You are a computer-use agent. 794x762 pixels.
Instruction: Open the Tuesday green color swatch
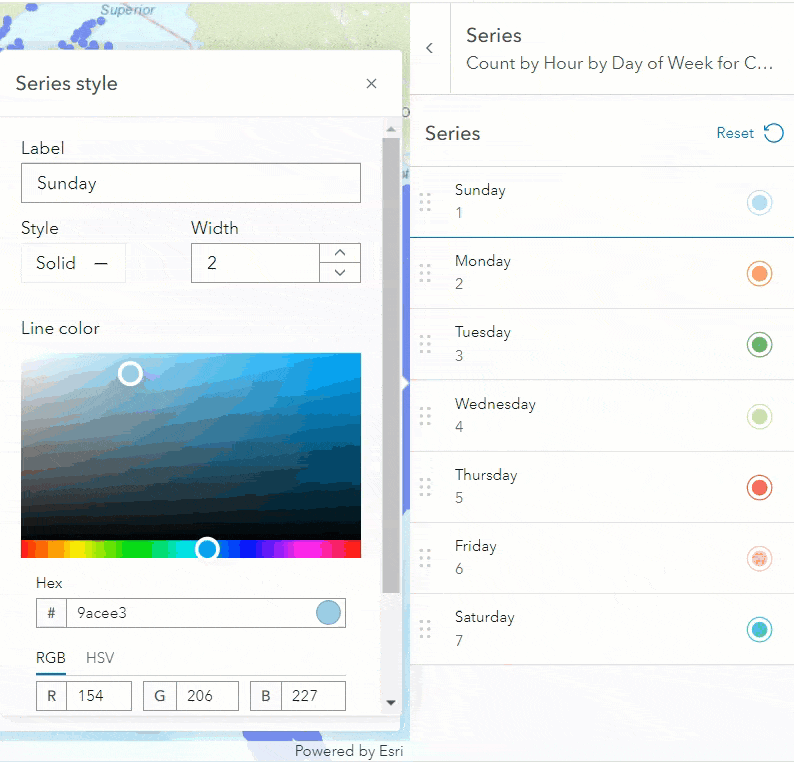click(759, 345)
